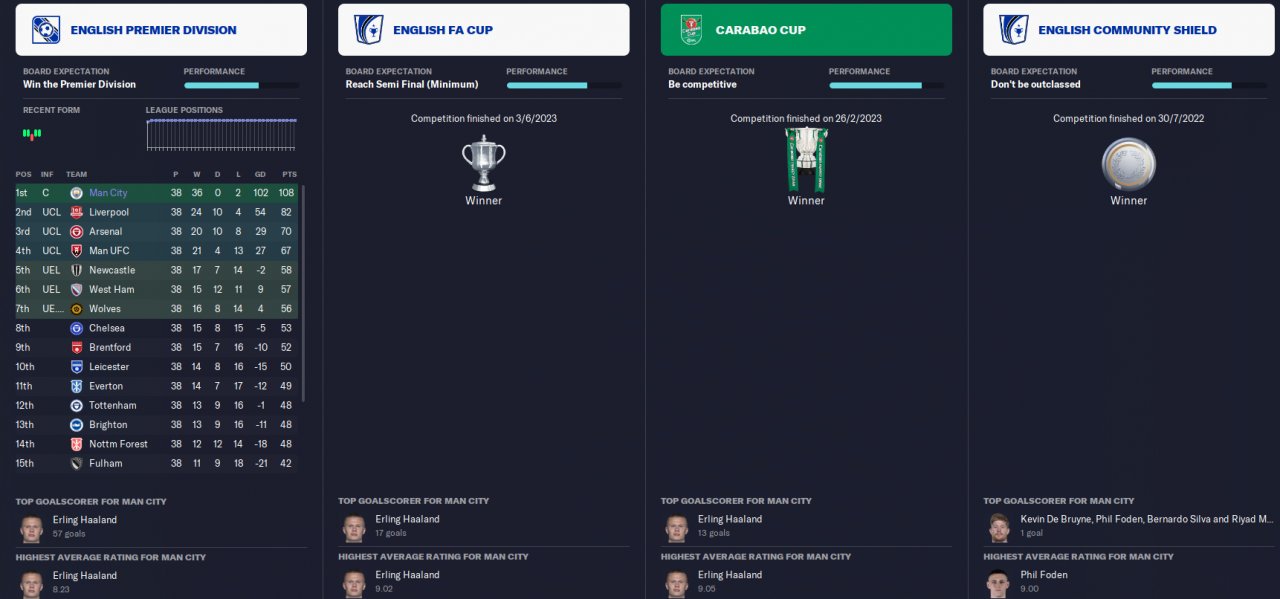Click the English FA Cup header icon
This screenshot has width=1280, height=599.
368,30
